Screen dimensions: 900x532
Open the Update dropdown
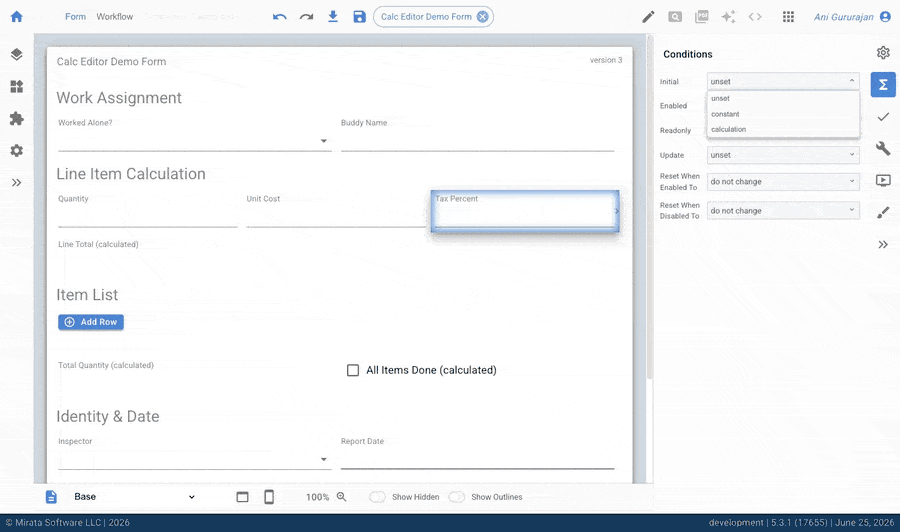click(x=783, y=155)
